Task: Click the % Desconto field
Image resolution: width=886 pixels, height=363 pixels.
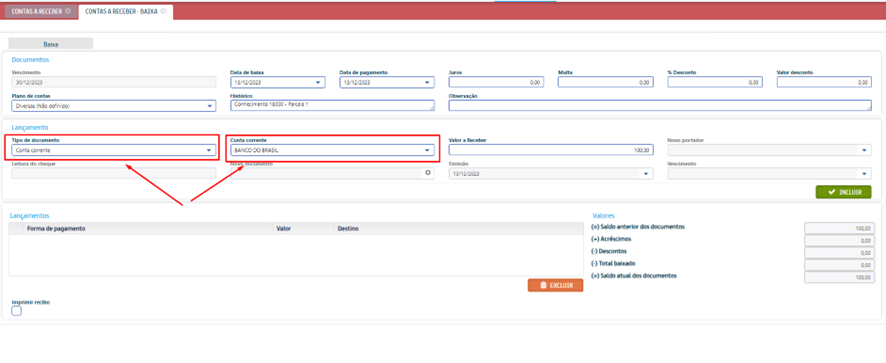Action: [x=714, y=83]
